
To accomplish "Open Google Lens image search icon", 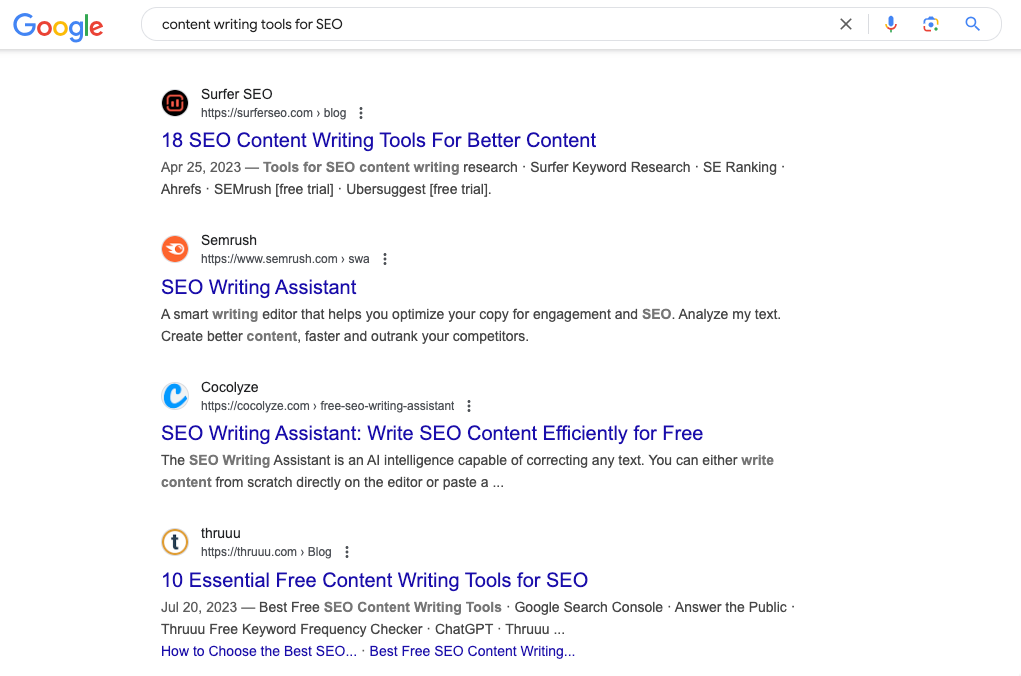I will [930, 24].
